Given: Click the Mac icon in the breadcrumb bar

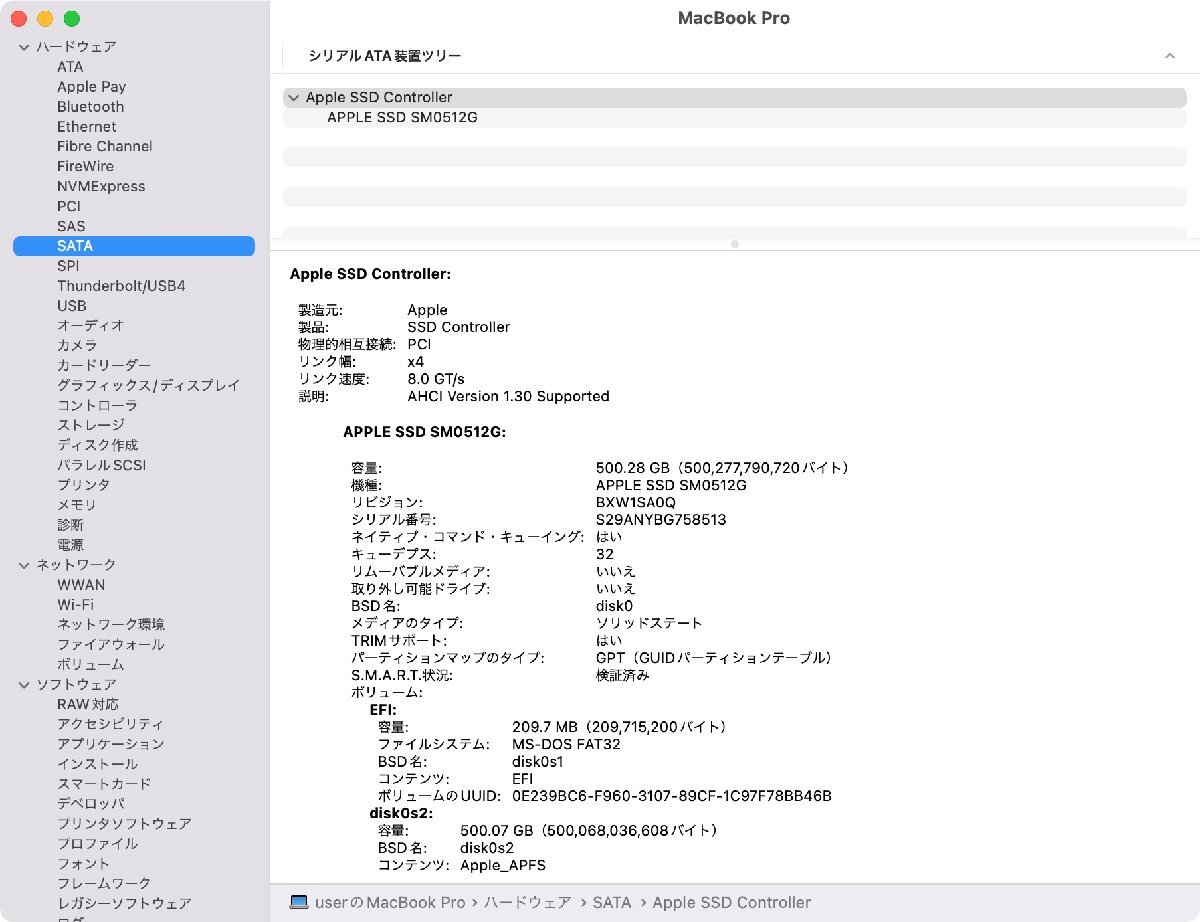Looking at the screenshot, I should pyautogui.click(x=298, y=902).
